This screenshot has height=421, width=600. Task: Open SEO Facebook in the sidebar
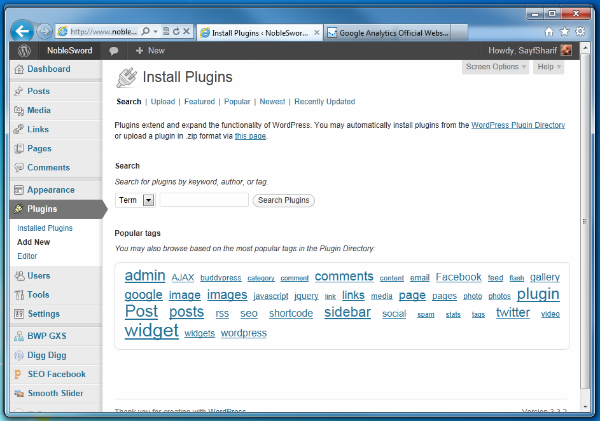point(56,374)
